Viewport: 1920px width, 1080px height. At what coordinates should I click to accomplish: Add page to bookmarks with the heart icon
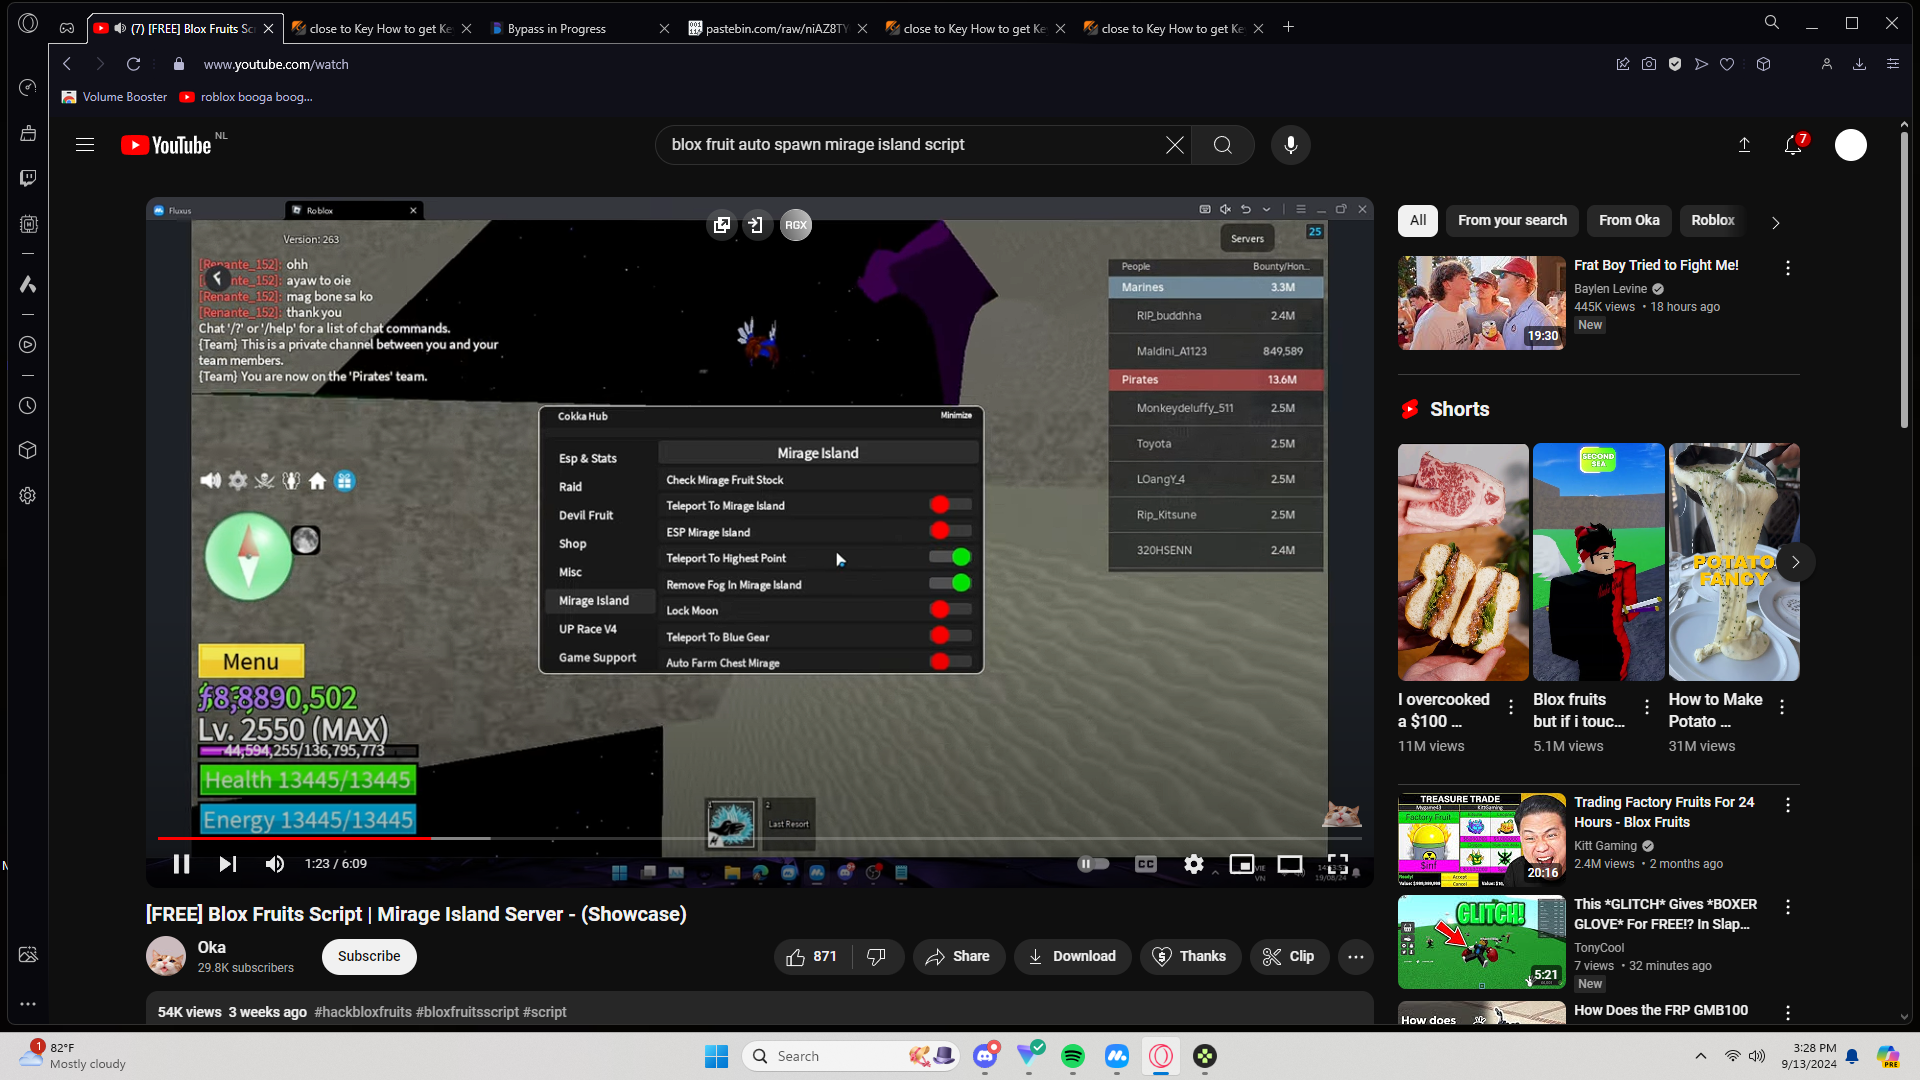tap(1727, 64)
